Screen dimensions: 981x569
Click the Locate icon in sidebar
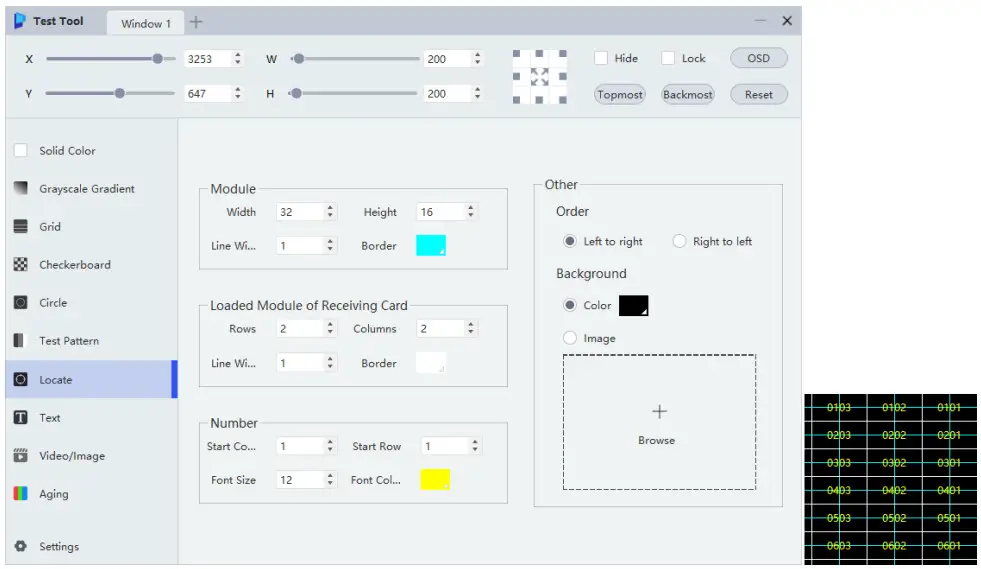click(x=21, y=379)
